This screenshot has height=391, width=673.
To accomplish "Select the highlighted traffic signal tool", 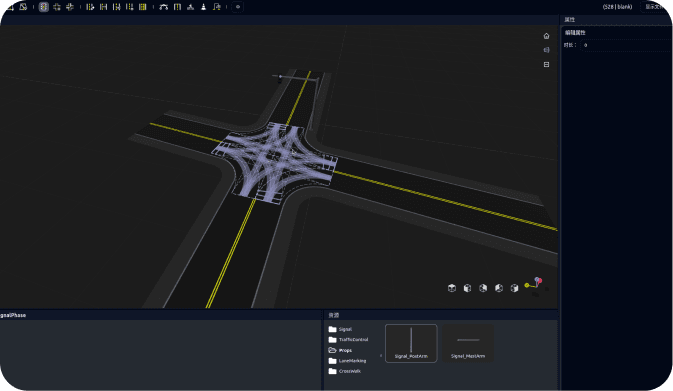I will click(x=43, y=7).
